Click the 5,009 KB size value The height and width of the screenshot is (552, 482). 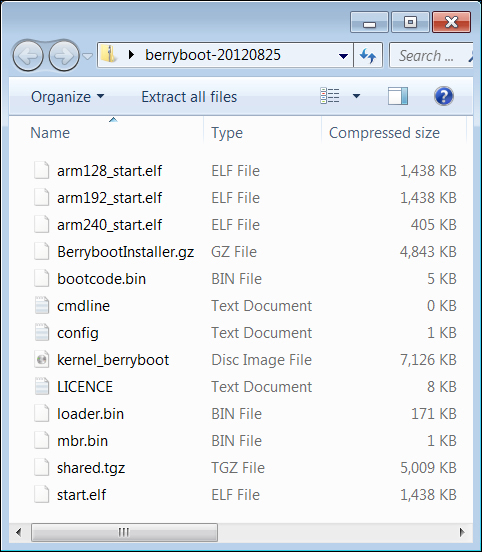(x=428, y=468)
